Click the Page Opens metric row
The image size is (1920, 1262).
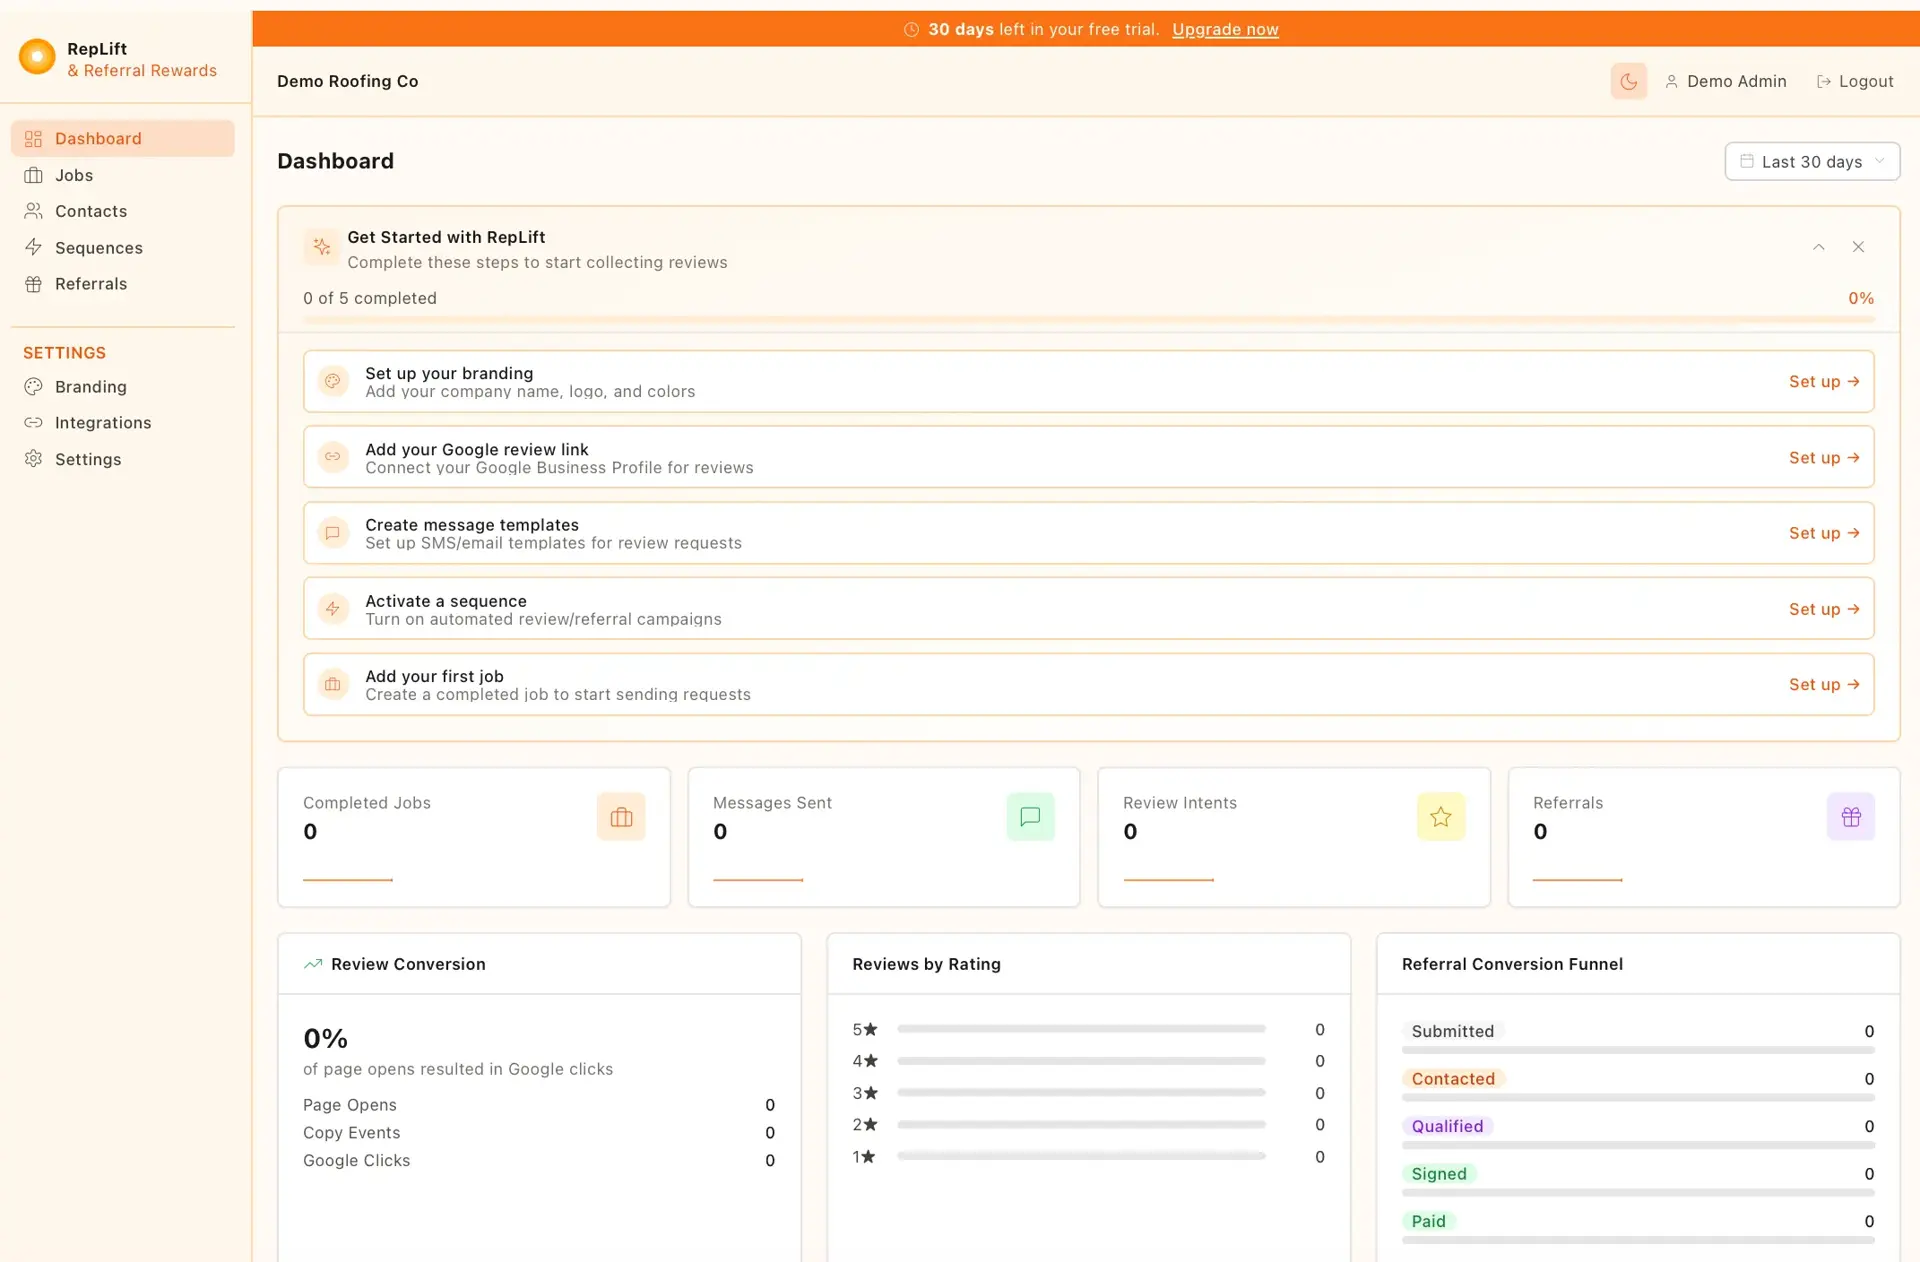click(539, 1105)
